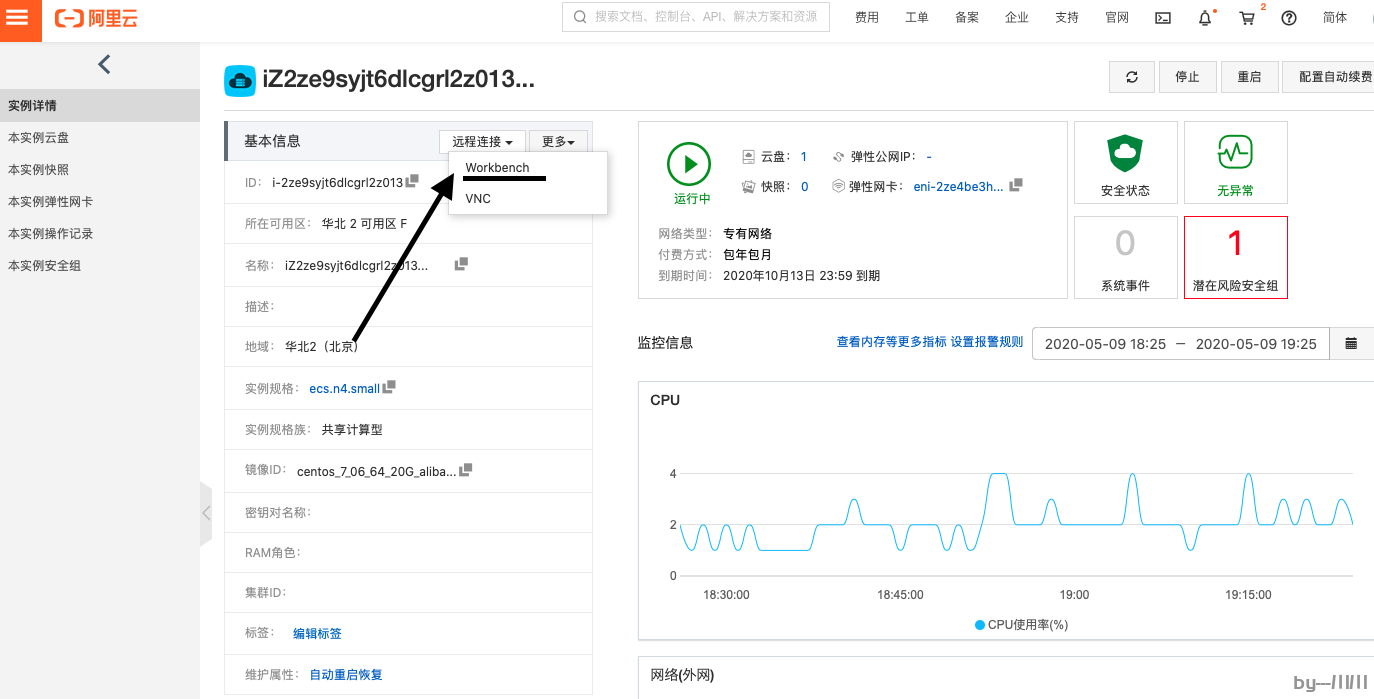
Task: Edit the monitoring end time 19:25
Action: pyautogui.click(x=1256, y=343)
